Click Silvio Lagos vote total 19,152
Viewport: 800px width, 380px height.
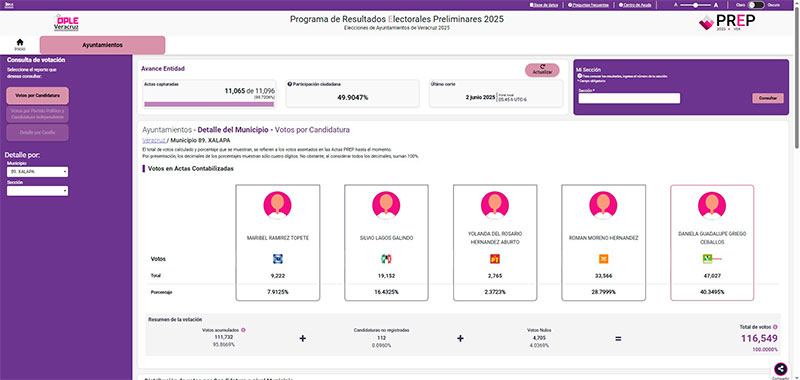[386, 275]
